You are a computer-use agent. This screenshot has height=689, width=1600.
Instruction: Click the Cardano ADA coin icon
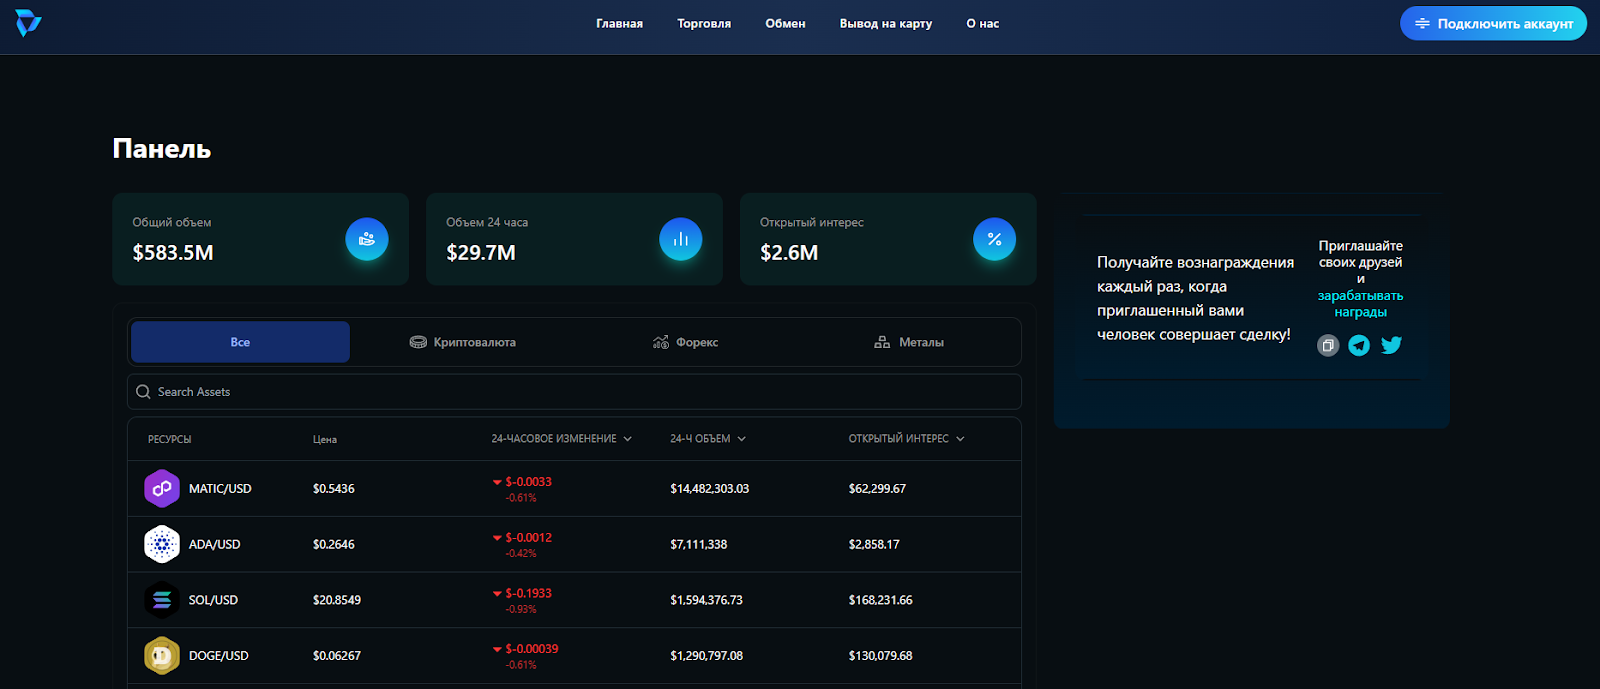click(161, 544)
